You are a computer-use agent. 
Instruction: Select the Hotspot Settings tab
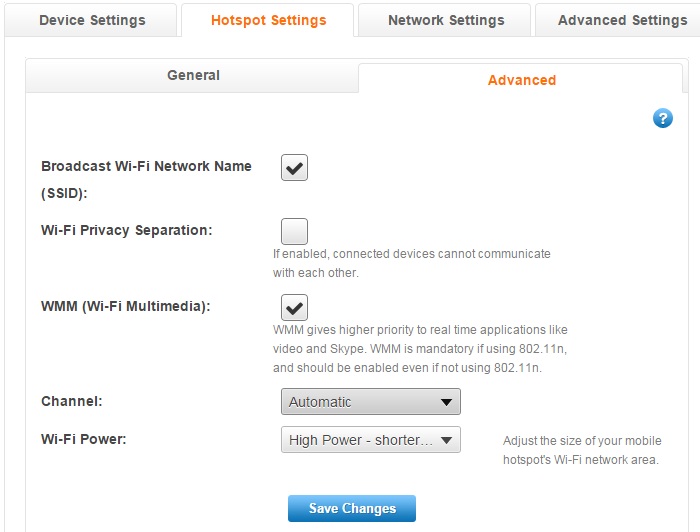[x=268, y=20]
